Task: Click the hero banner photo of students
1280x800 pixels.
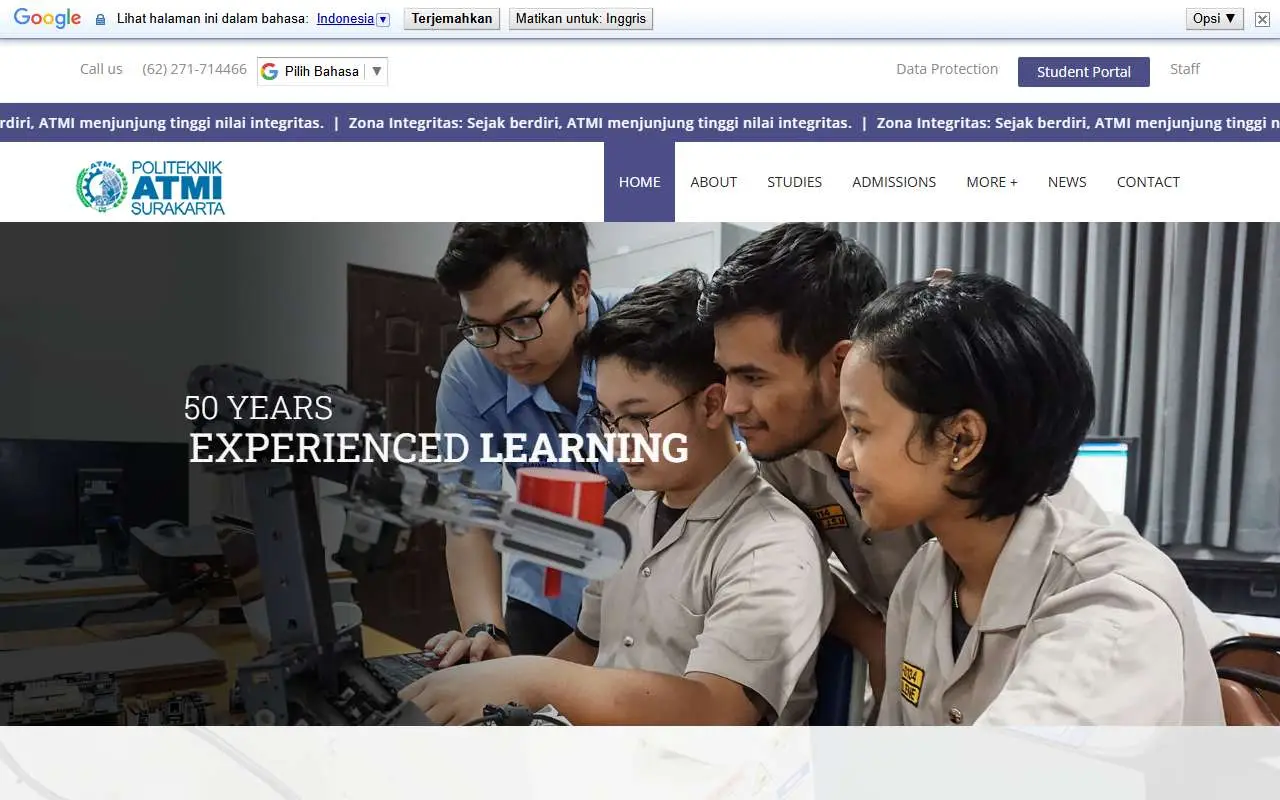Action: click(640, 474)
